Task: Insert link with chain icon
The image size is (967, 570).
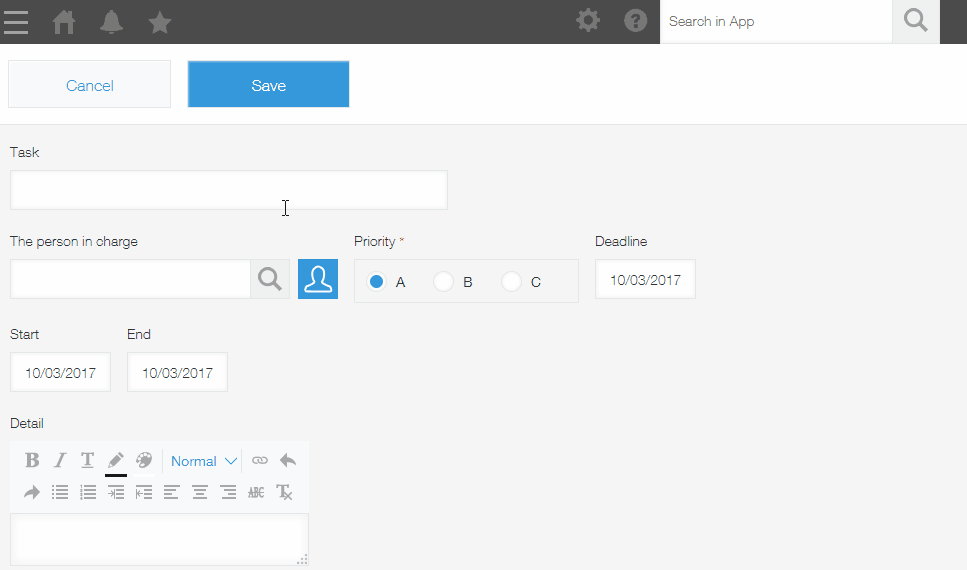Action: coord(260,460)
